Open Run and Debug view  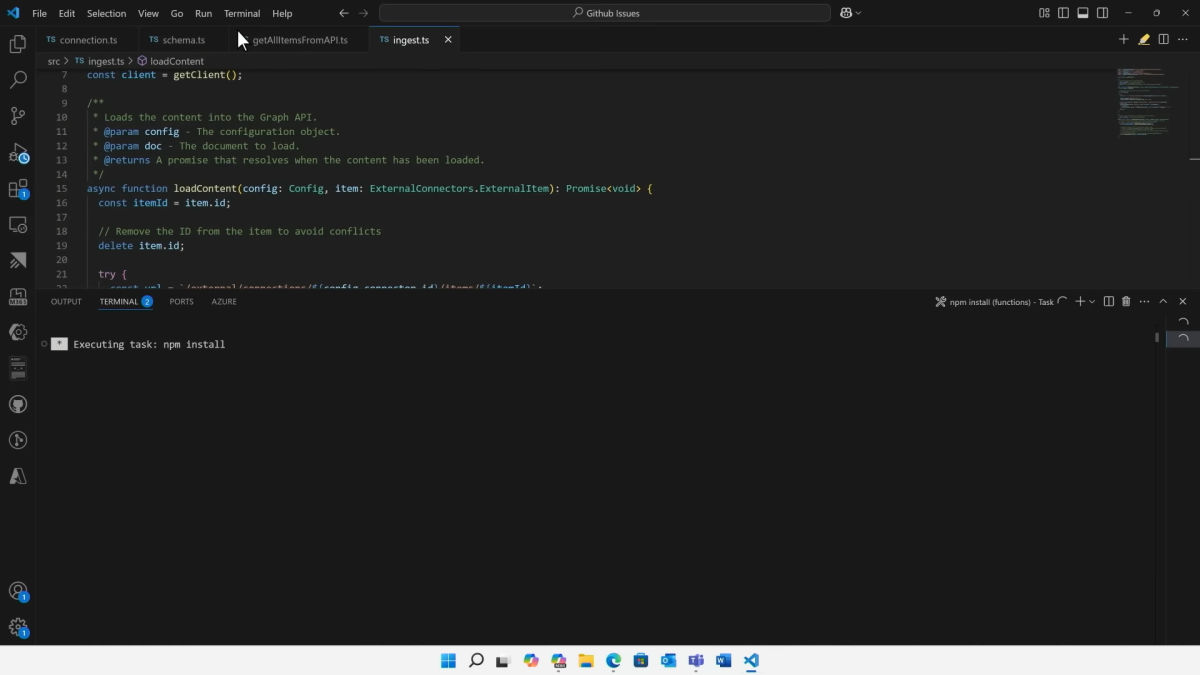[x=18, y=153]
